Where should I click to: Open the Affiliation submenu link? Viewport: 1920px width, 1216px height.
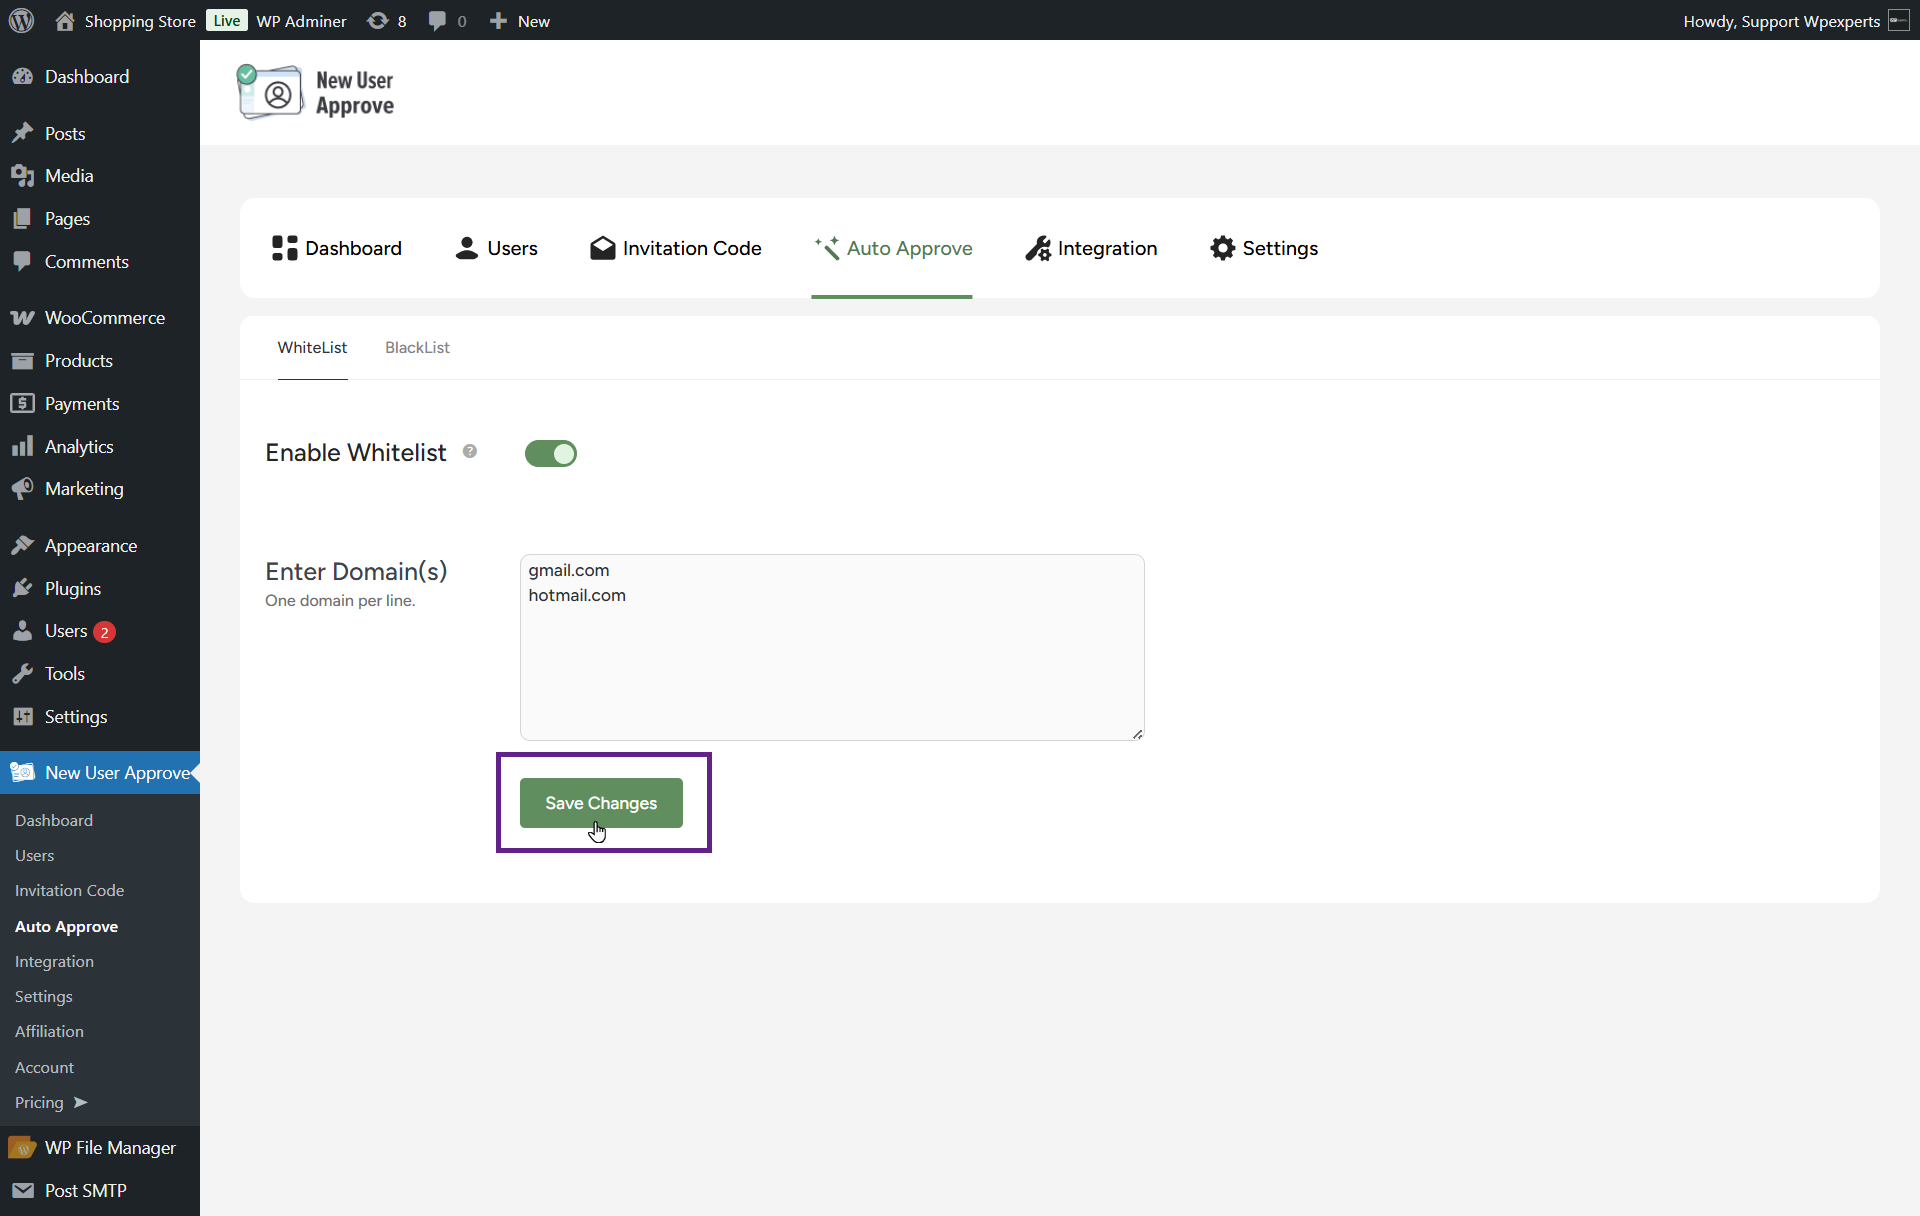(49, 1032)
